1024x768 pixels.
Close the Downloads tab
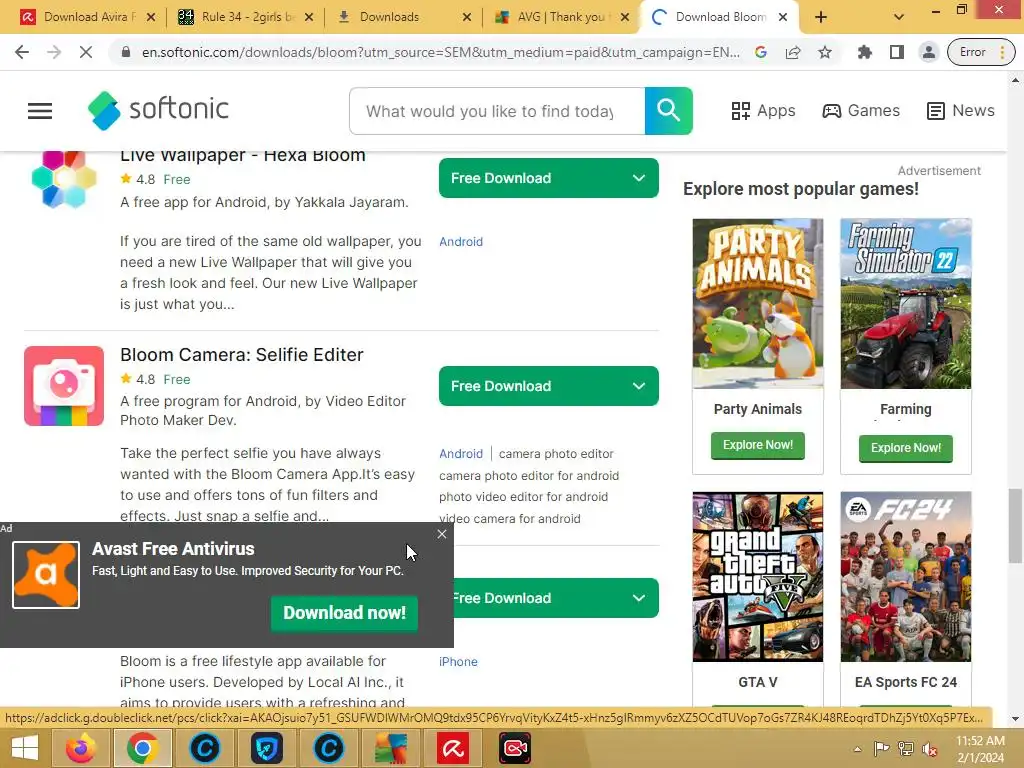click(x=467, y=17)
